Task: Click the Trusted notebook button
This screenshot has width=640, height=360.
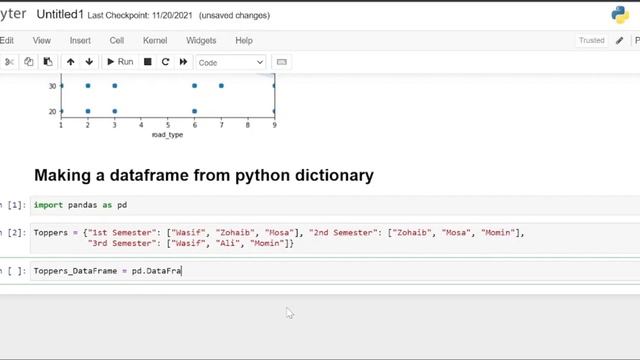Action: (x=591, y=40)
